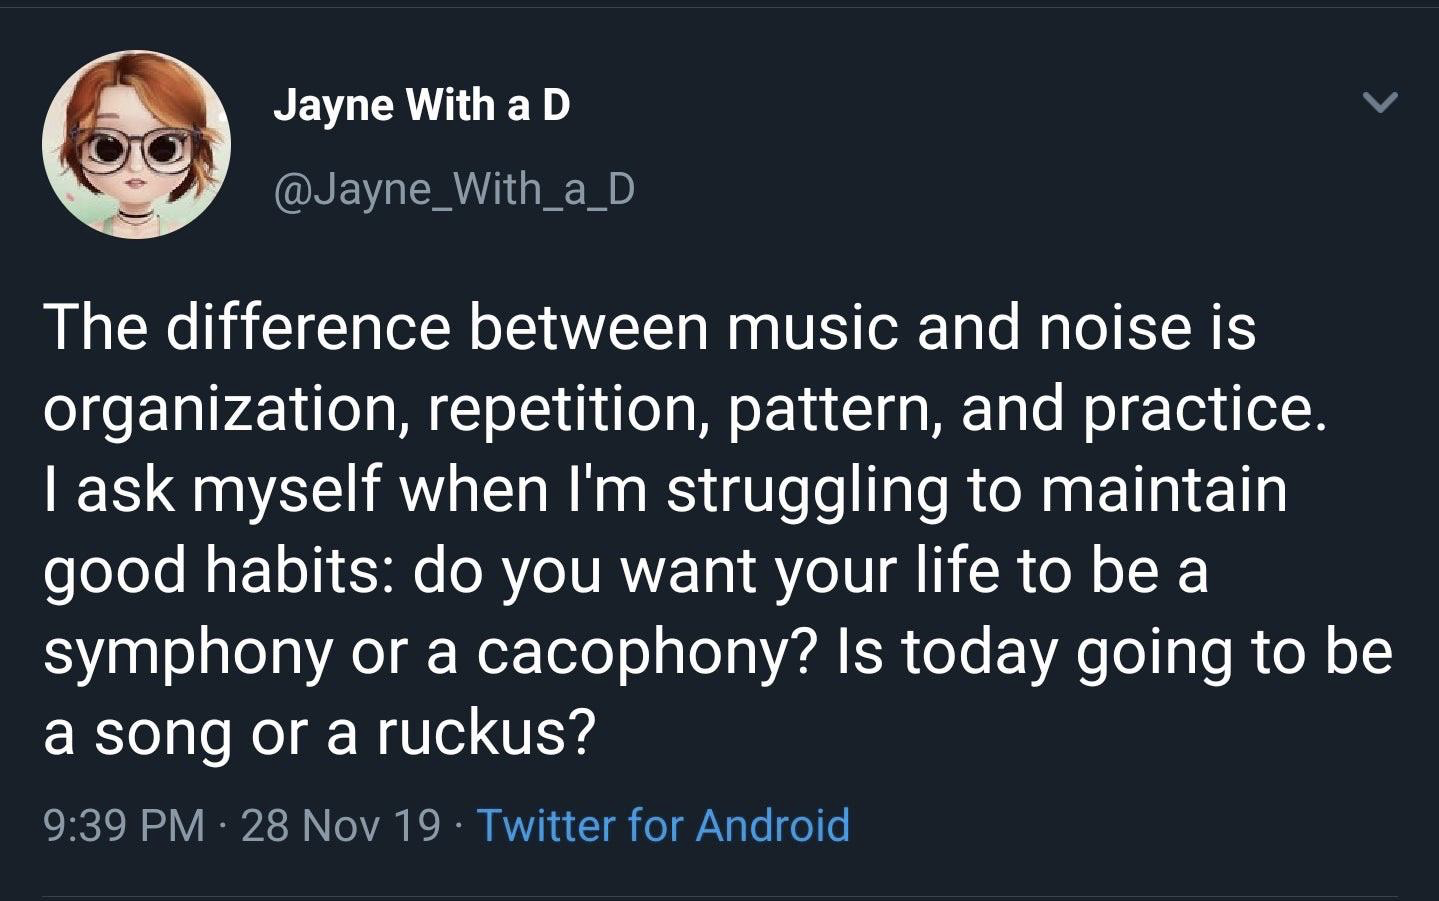Image resolution: width=1439 pixels, height=901 pixels.
Task: Click the 28 Nov 19 date
Action: (340, 825)
